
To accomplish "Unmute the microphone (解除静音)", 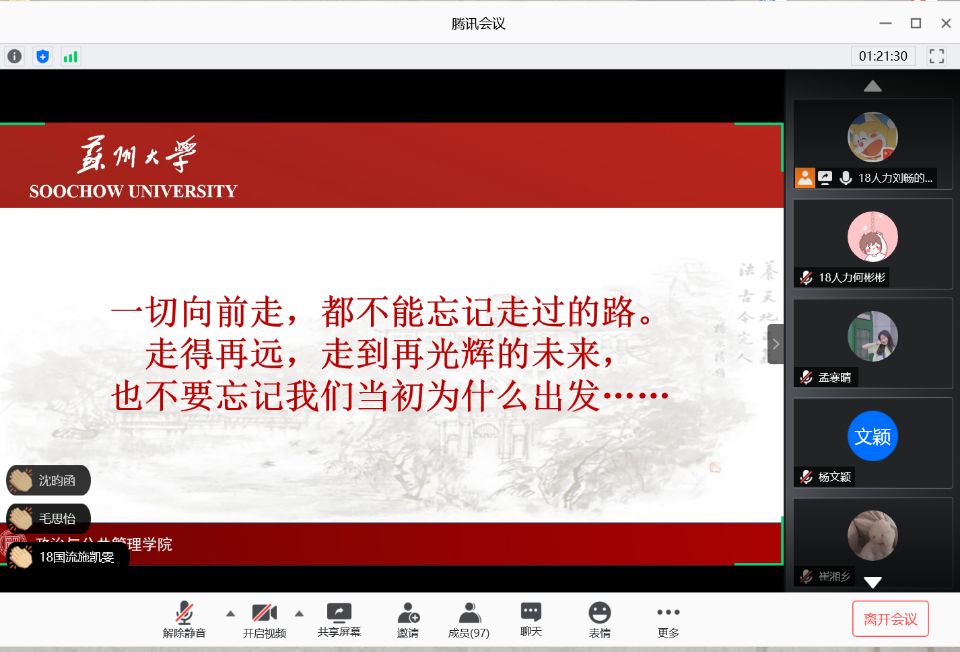I will click(184, 619).
